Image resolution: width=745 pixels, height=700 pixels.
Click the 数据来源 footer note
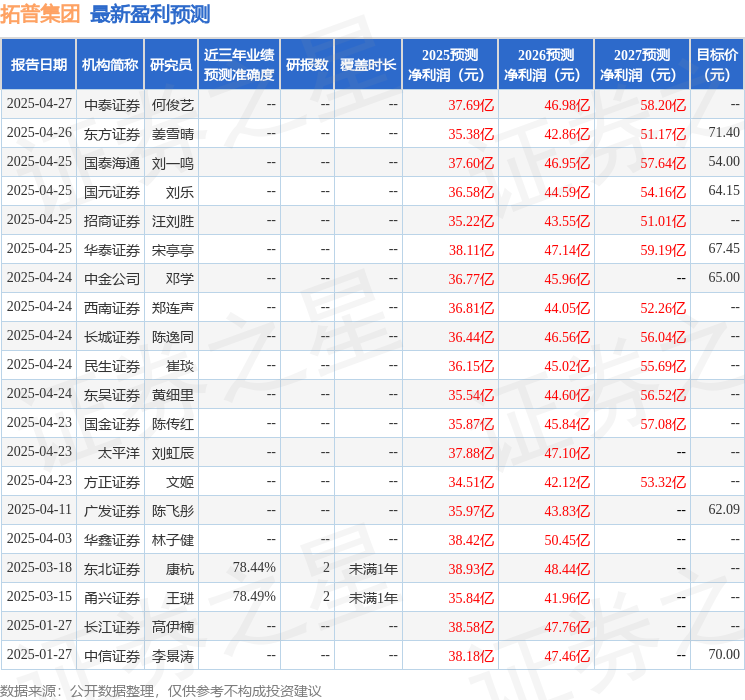pyautogui.click(x=161, y=691)
